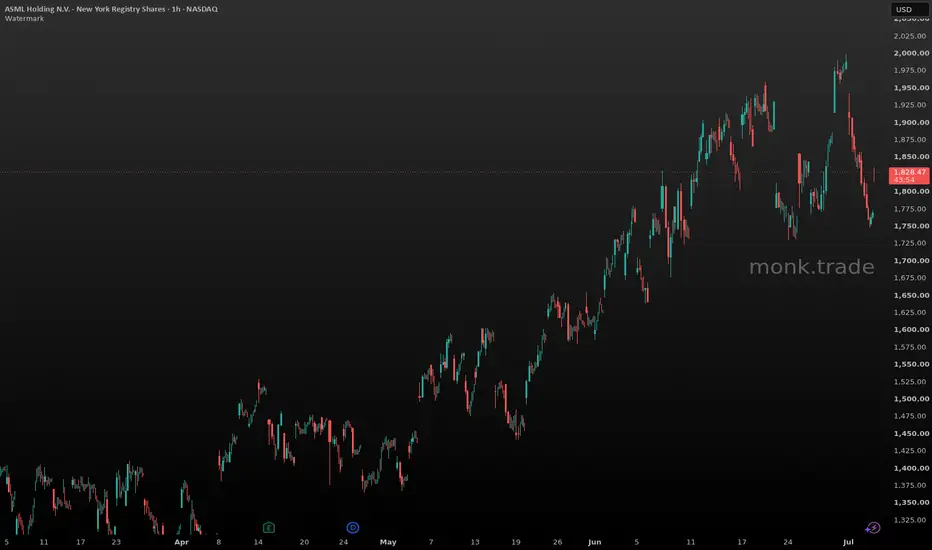
Task: Click the 1,425.00 price axis label
Action: [x=910, y=451]
